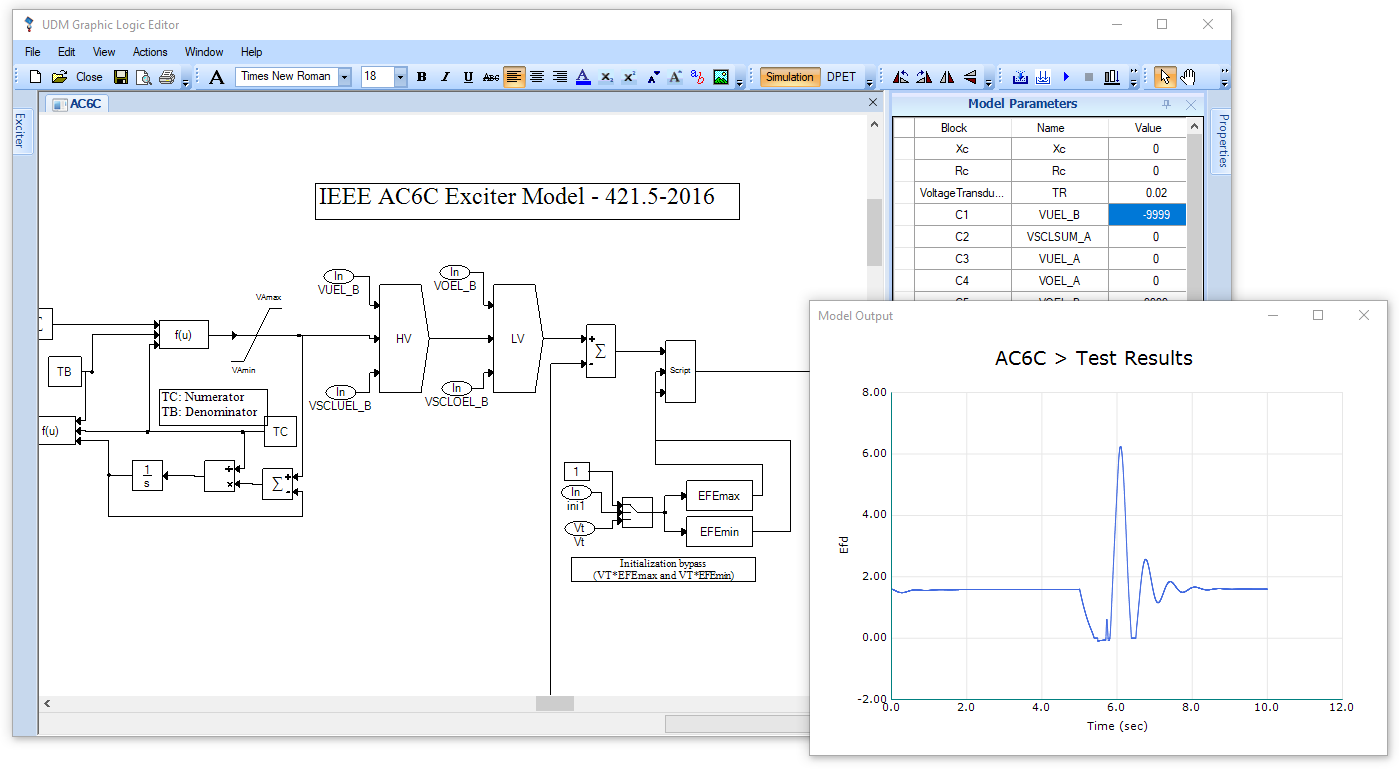Image resolution: width=1399 pixels, height=770 pixels.
Task: Click the rotate left toolbar icon
Action: (x=901, y=76)
